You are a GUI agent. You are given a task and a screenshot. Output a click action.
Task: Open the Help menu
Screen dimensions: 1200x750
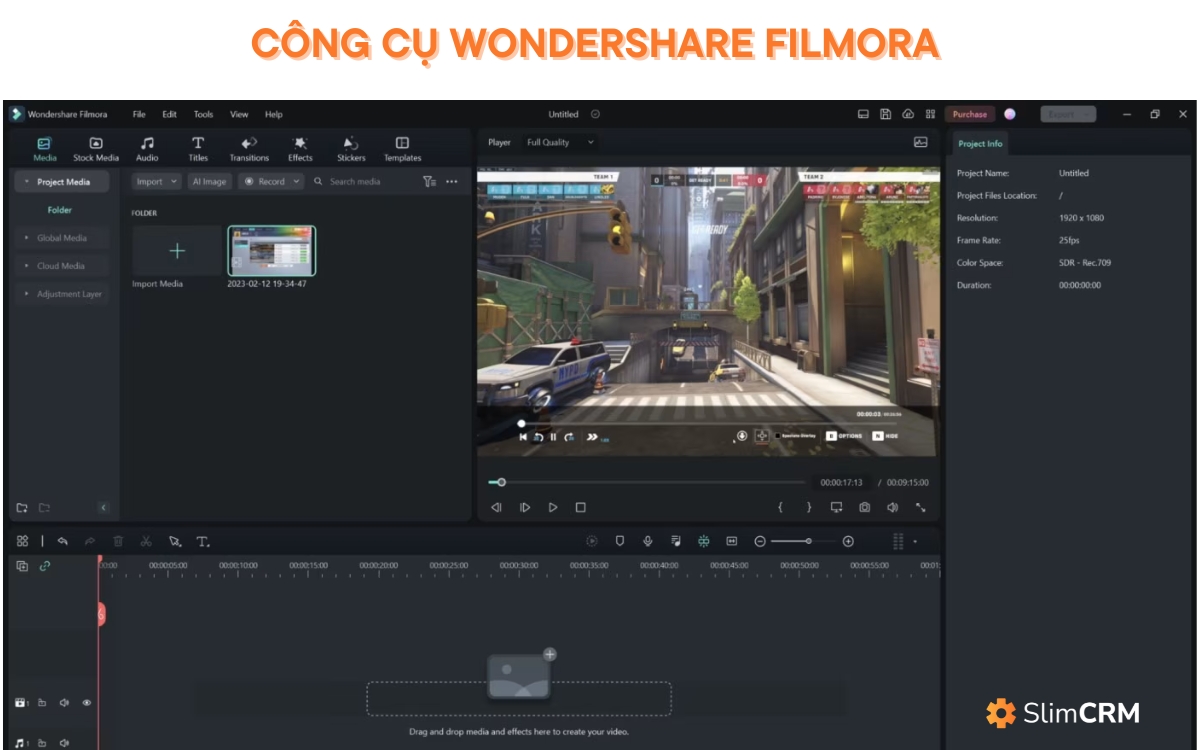tap(274, 114)
